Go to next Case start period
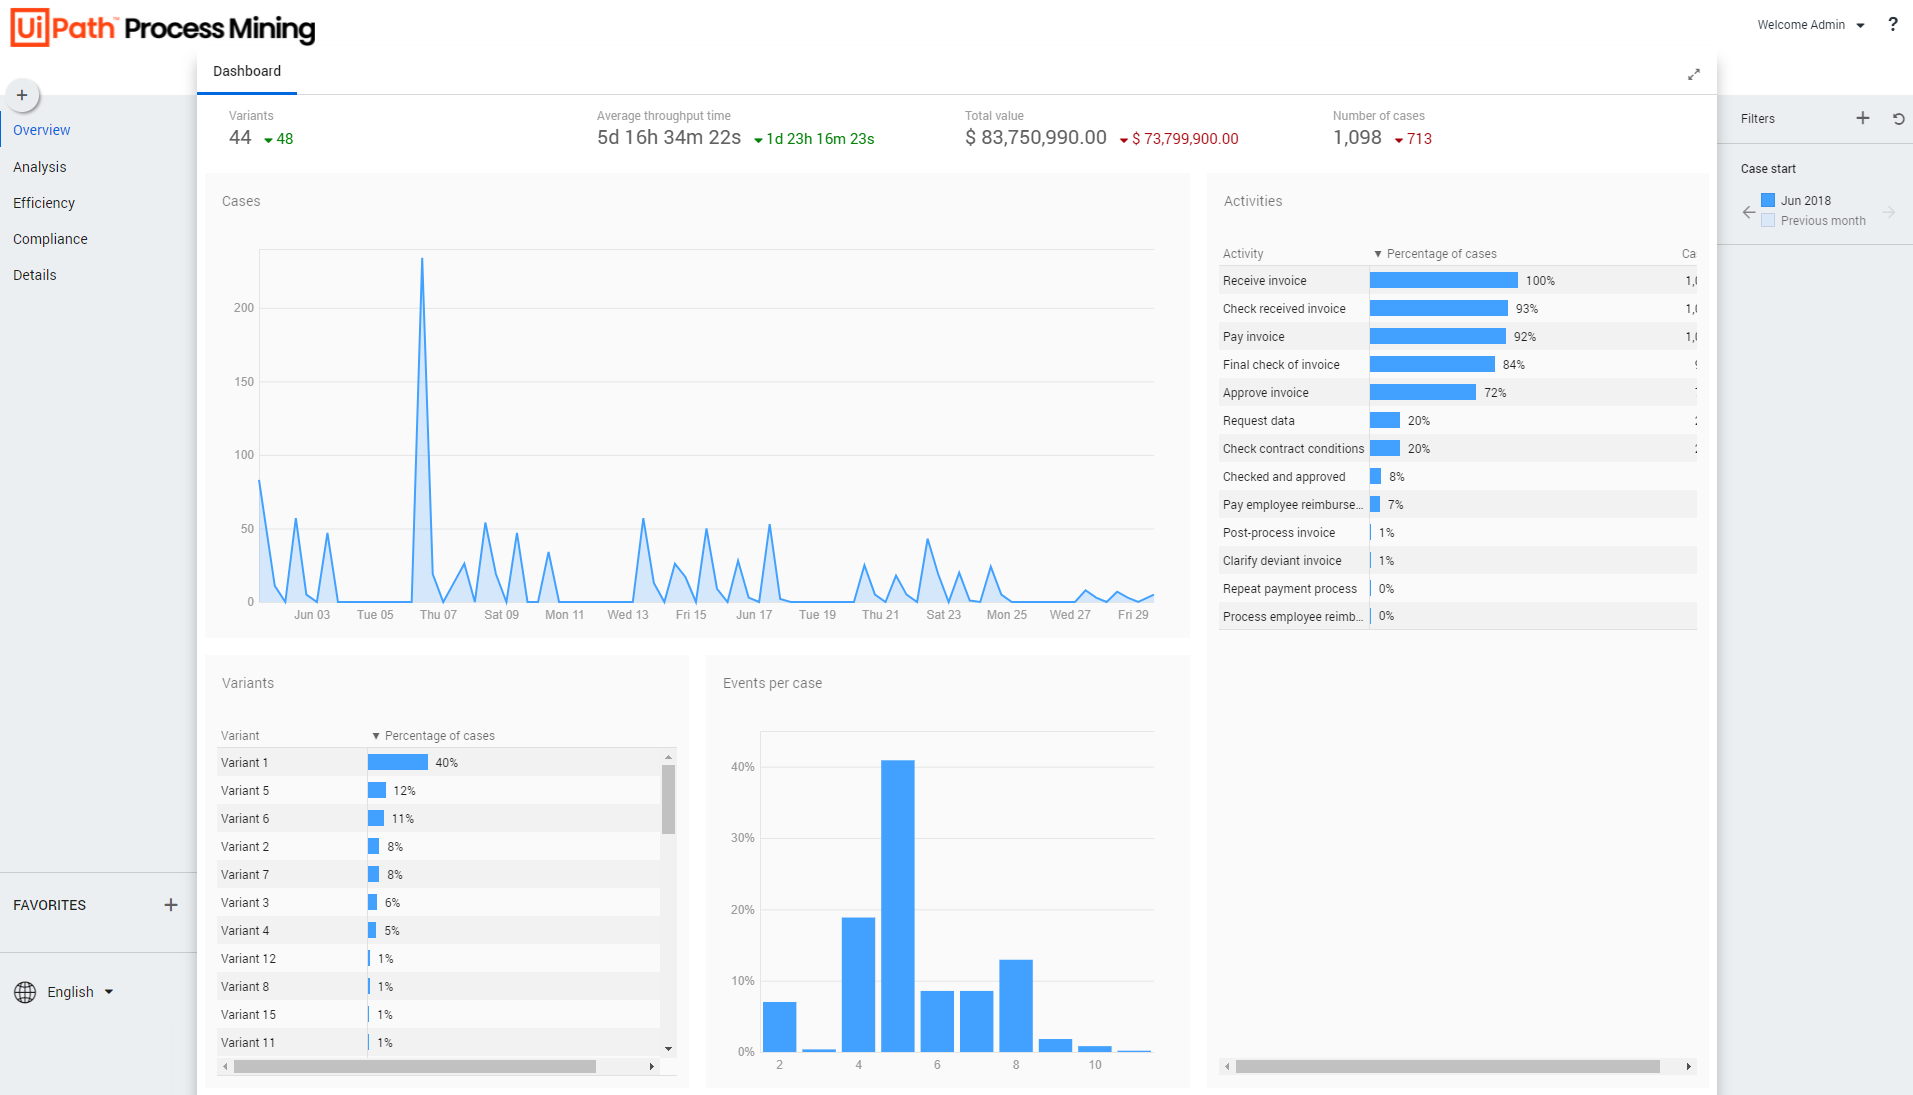Image resolution: width=1913 pixels, height=1095 pixels. [x=1888, y=212]
